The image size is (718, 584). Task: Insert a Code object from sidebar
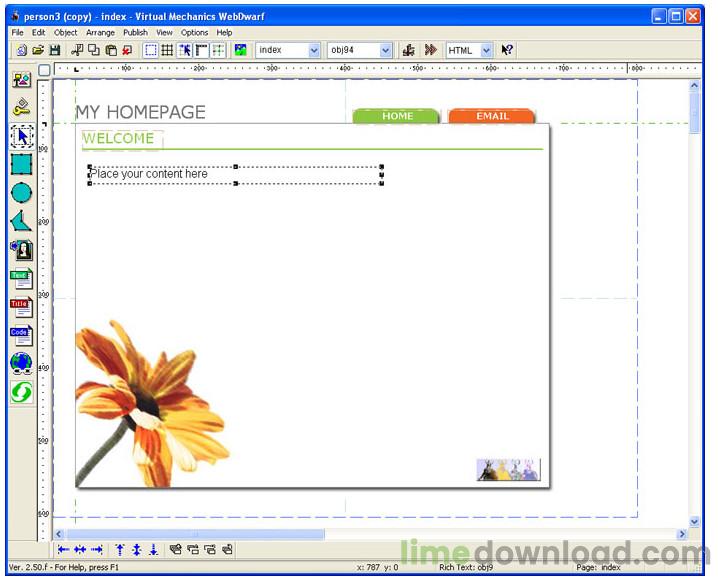[21, 336]
